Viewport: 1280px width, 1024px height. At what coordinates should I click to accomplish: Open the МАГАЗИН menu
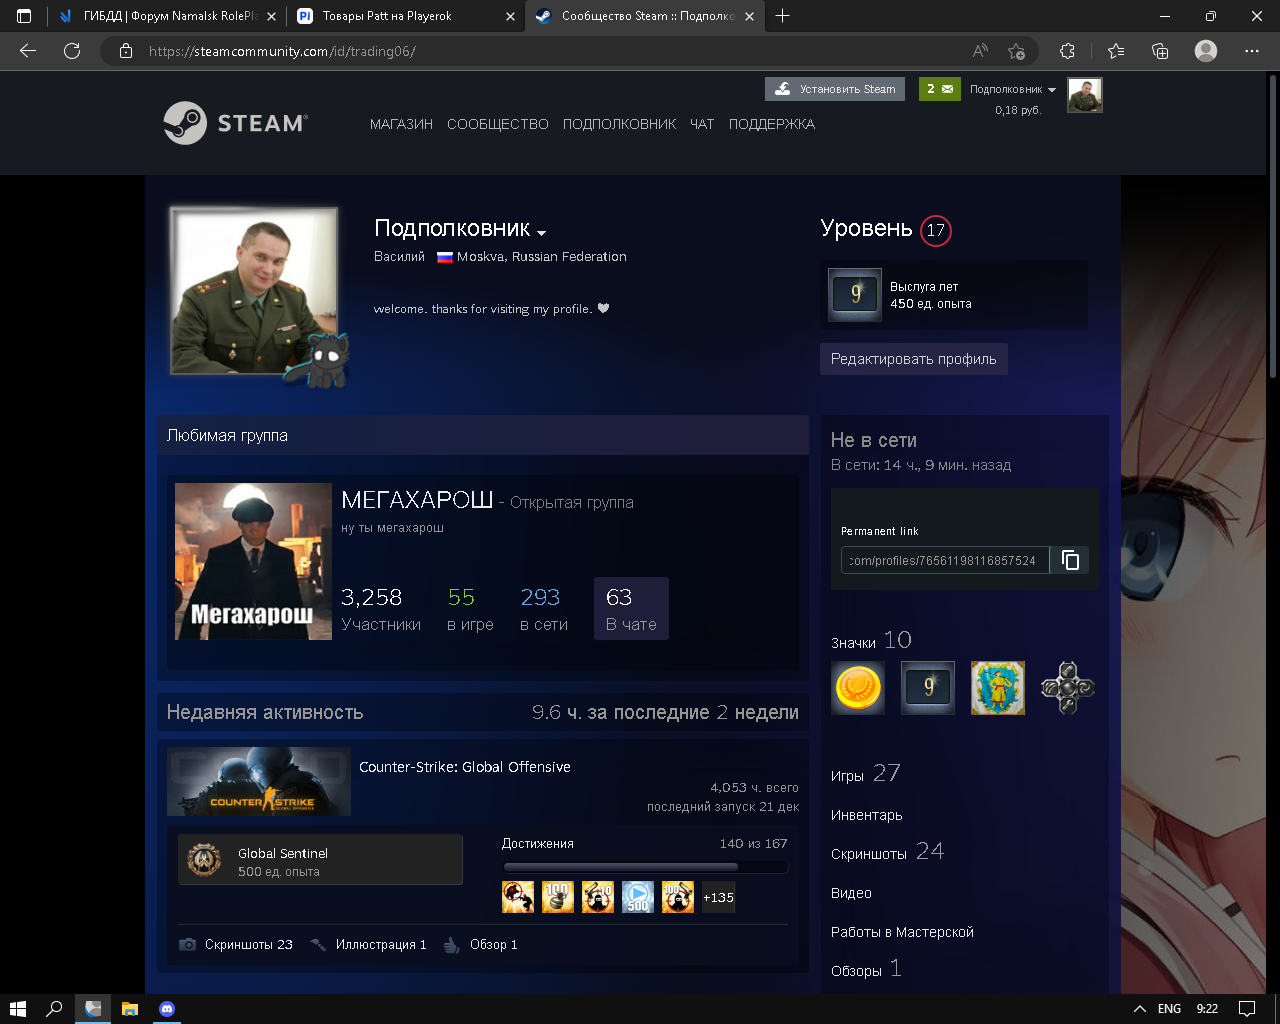401,124
